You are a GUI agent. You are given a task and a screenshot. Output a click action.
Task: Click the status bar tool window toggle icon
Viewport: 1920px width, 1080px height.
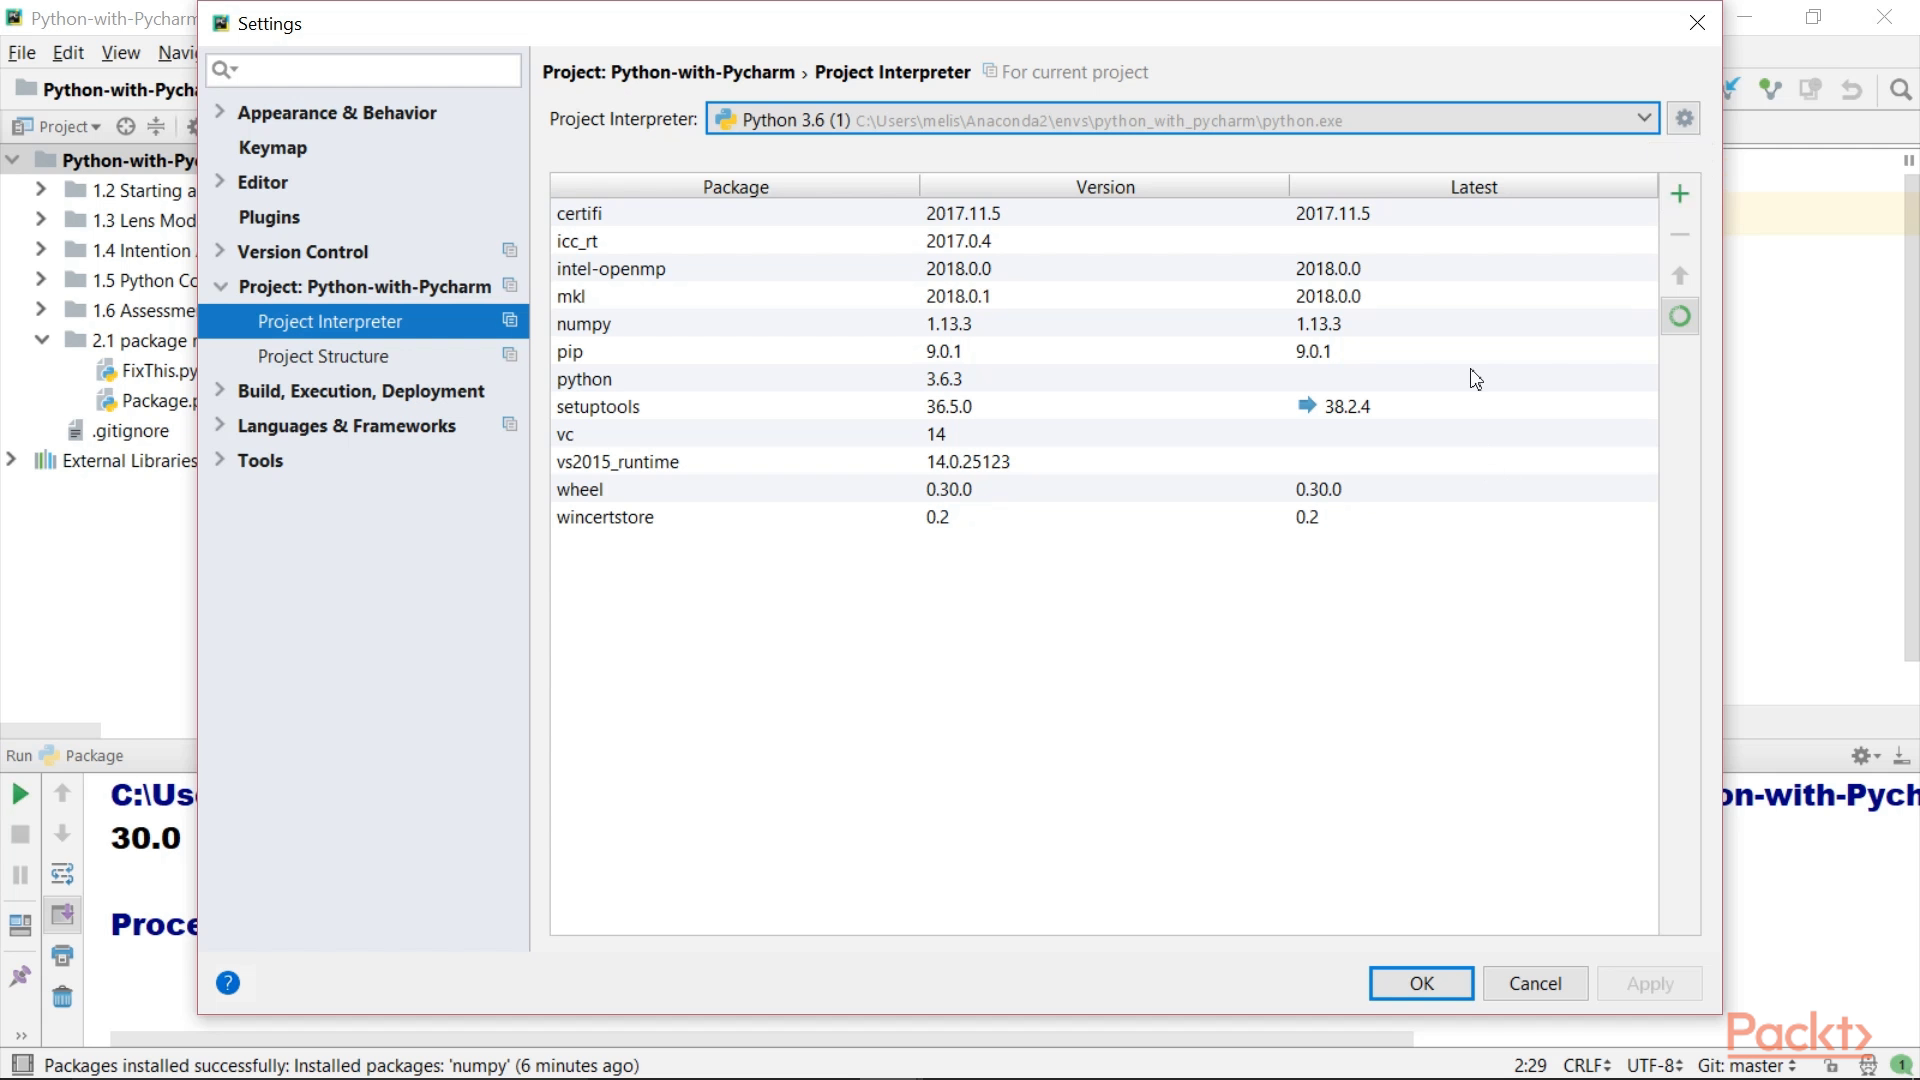point(21,1065)
